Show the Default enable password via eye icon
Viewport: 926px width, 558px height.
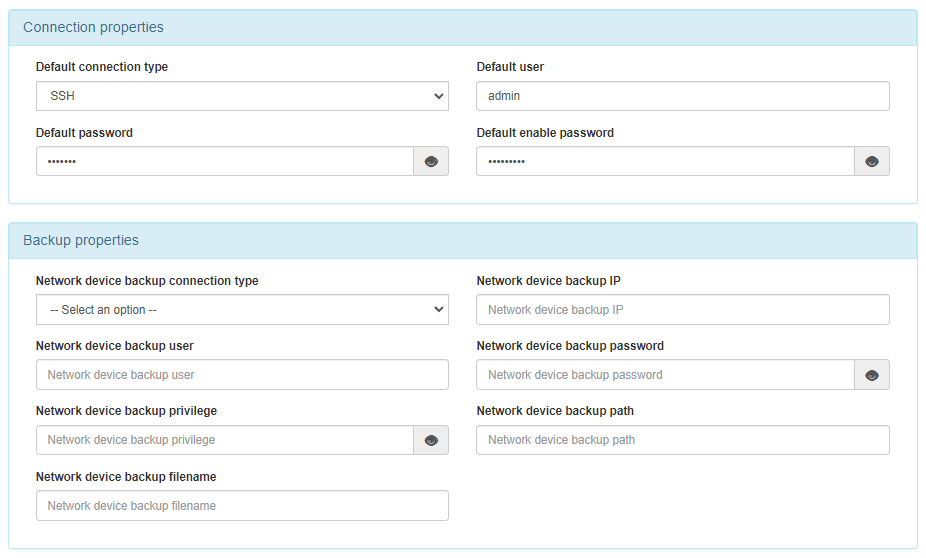pos(872,161)
